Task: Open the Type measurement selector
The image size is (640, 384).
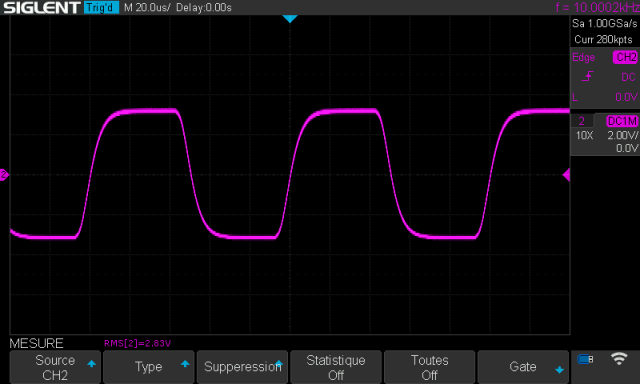Action: (149, 367)
